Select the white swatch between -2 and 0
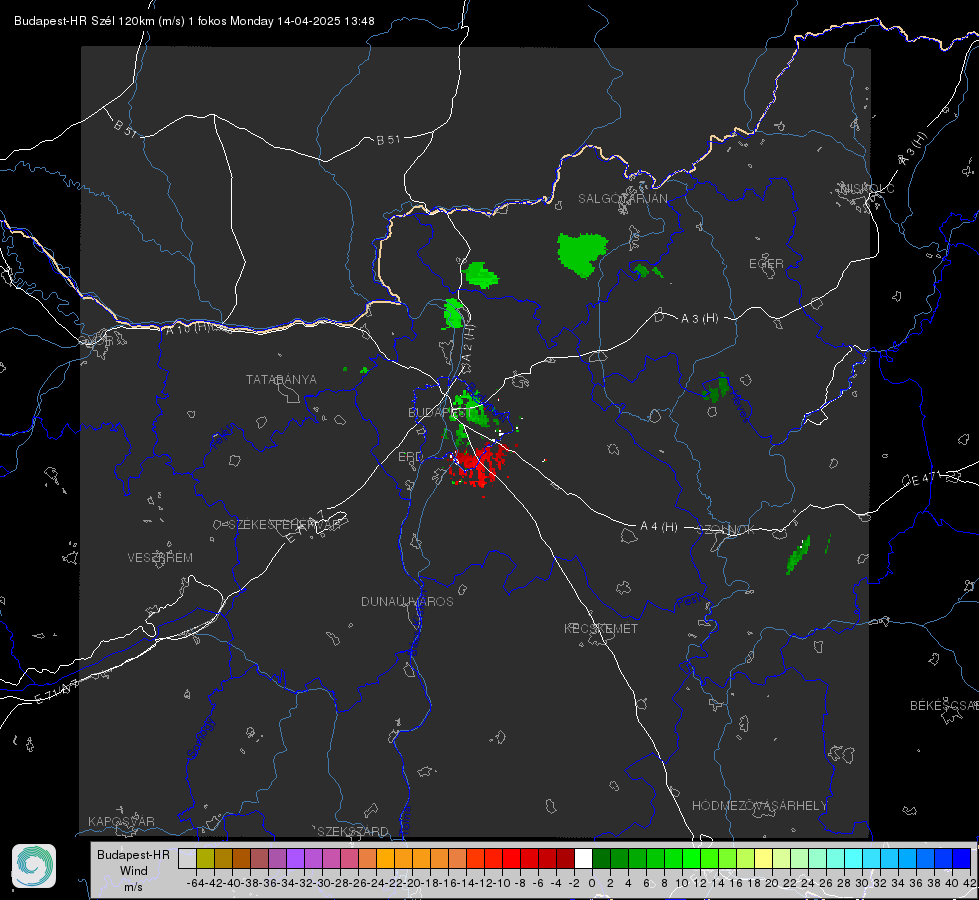The width and height of the screenshot is (979, 900). click(583, 858)
